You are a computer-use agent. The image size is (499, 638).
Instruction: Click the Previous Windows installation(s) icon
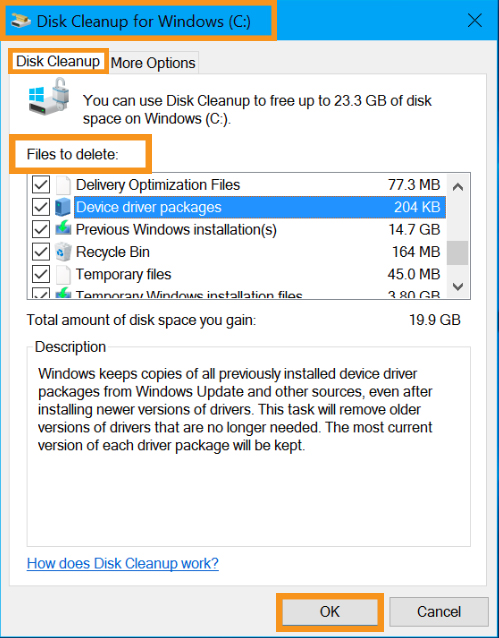click(x=63, y=229)
